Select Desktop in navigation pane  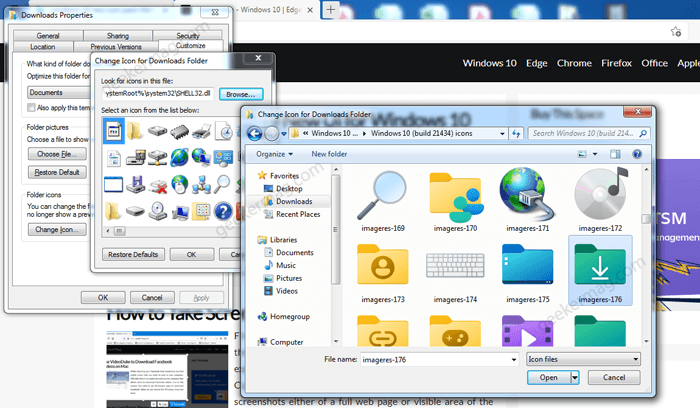283,188
